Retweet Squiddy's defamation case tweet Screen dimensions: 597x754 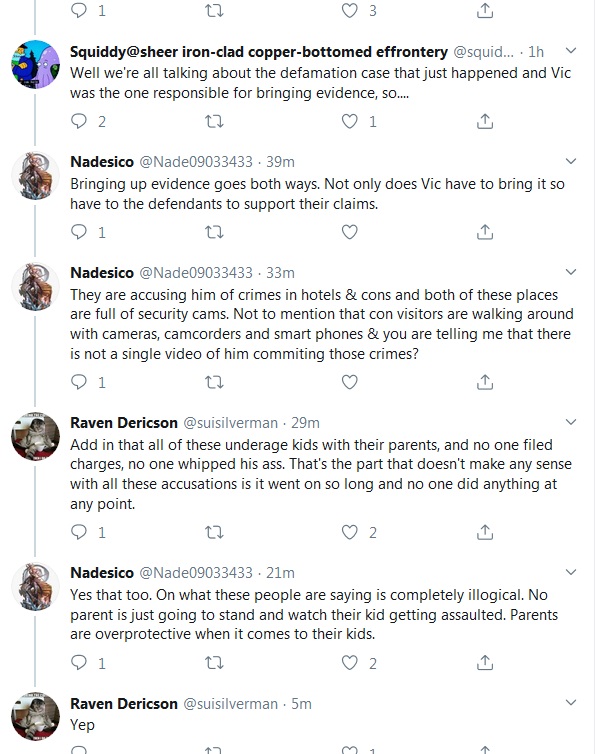(x=214, y=121)
